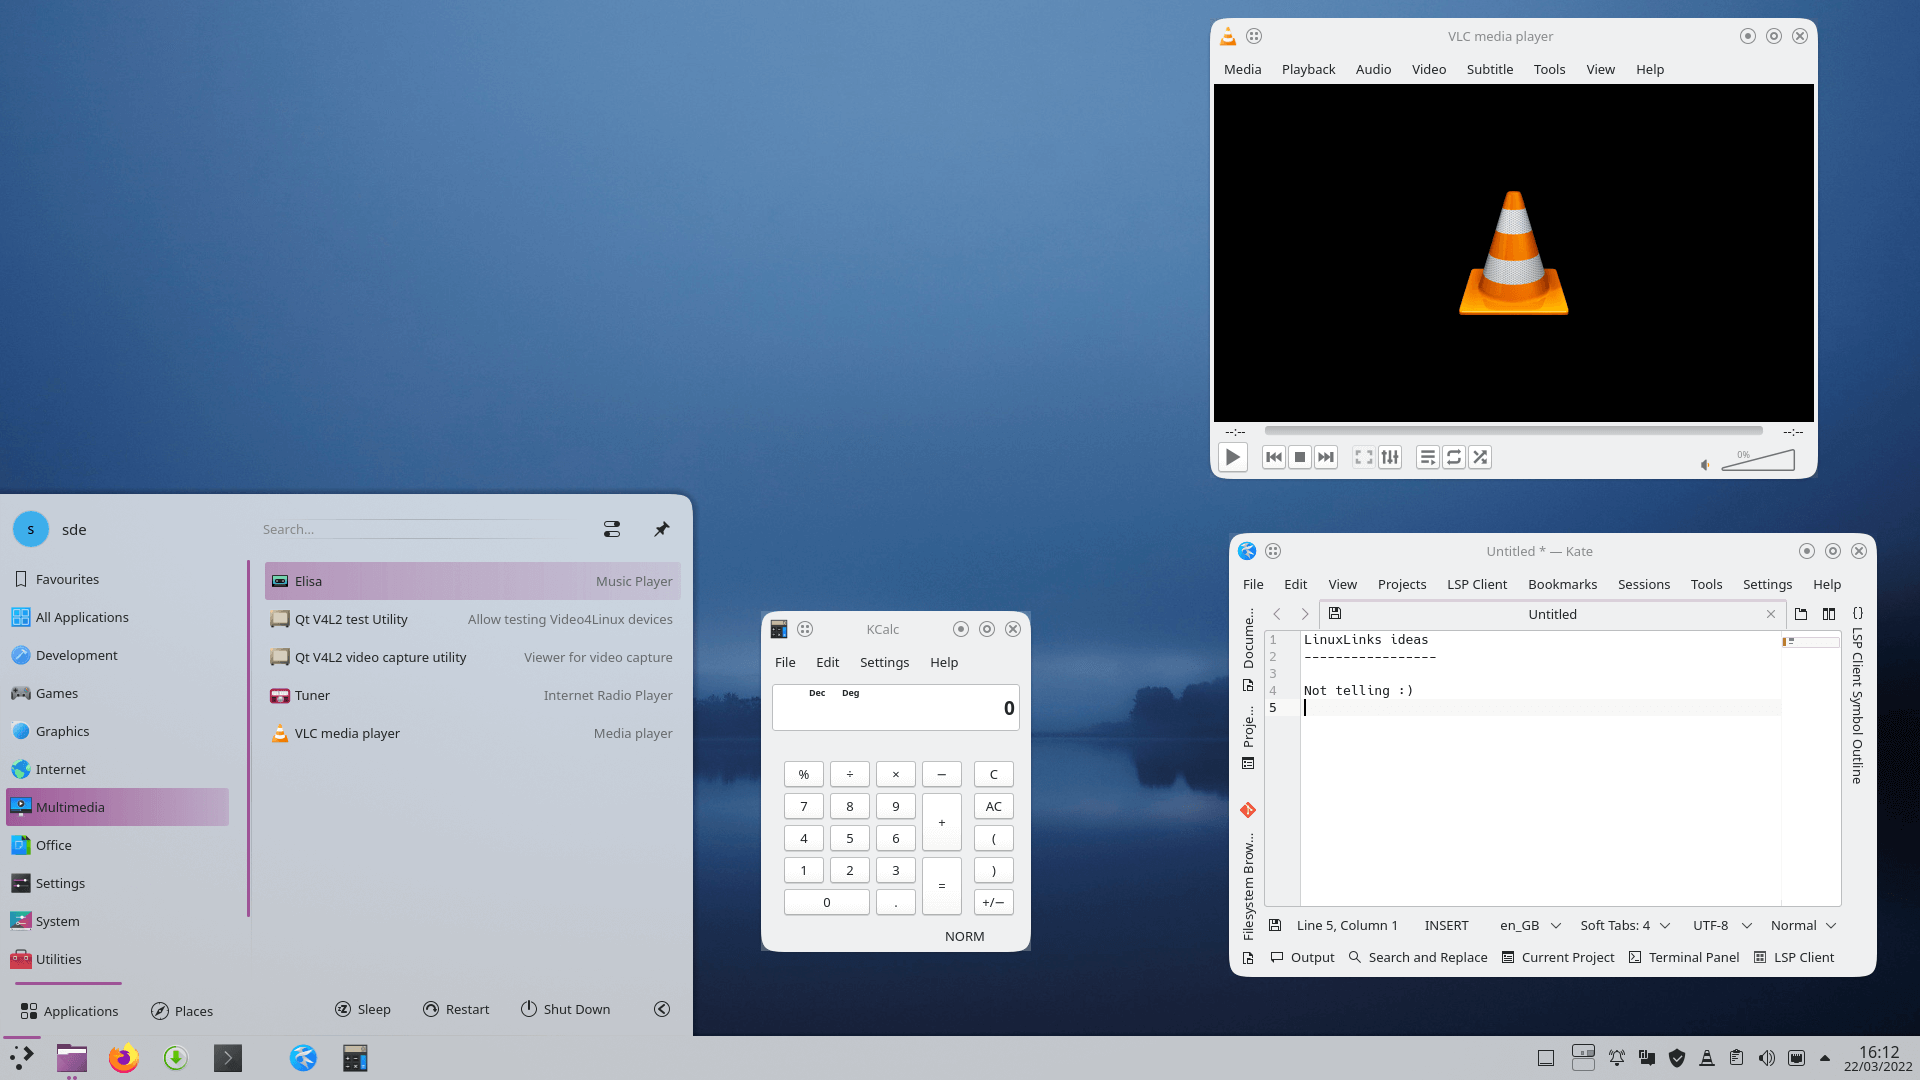Click the VLC skip forward button

(1325, 458)
